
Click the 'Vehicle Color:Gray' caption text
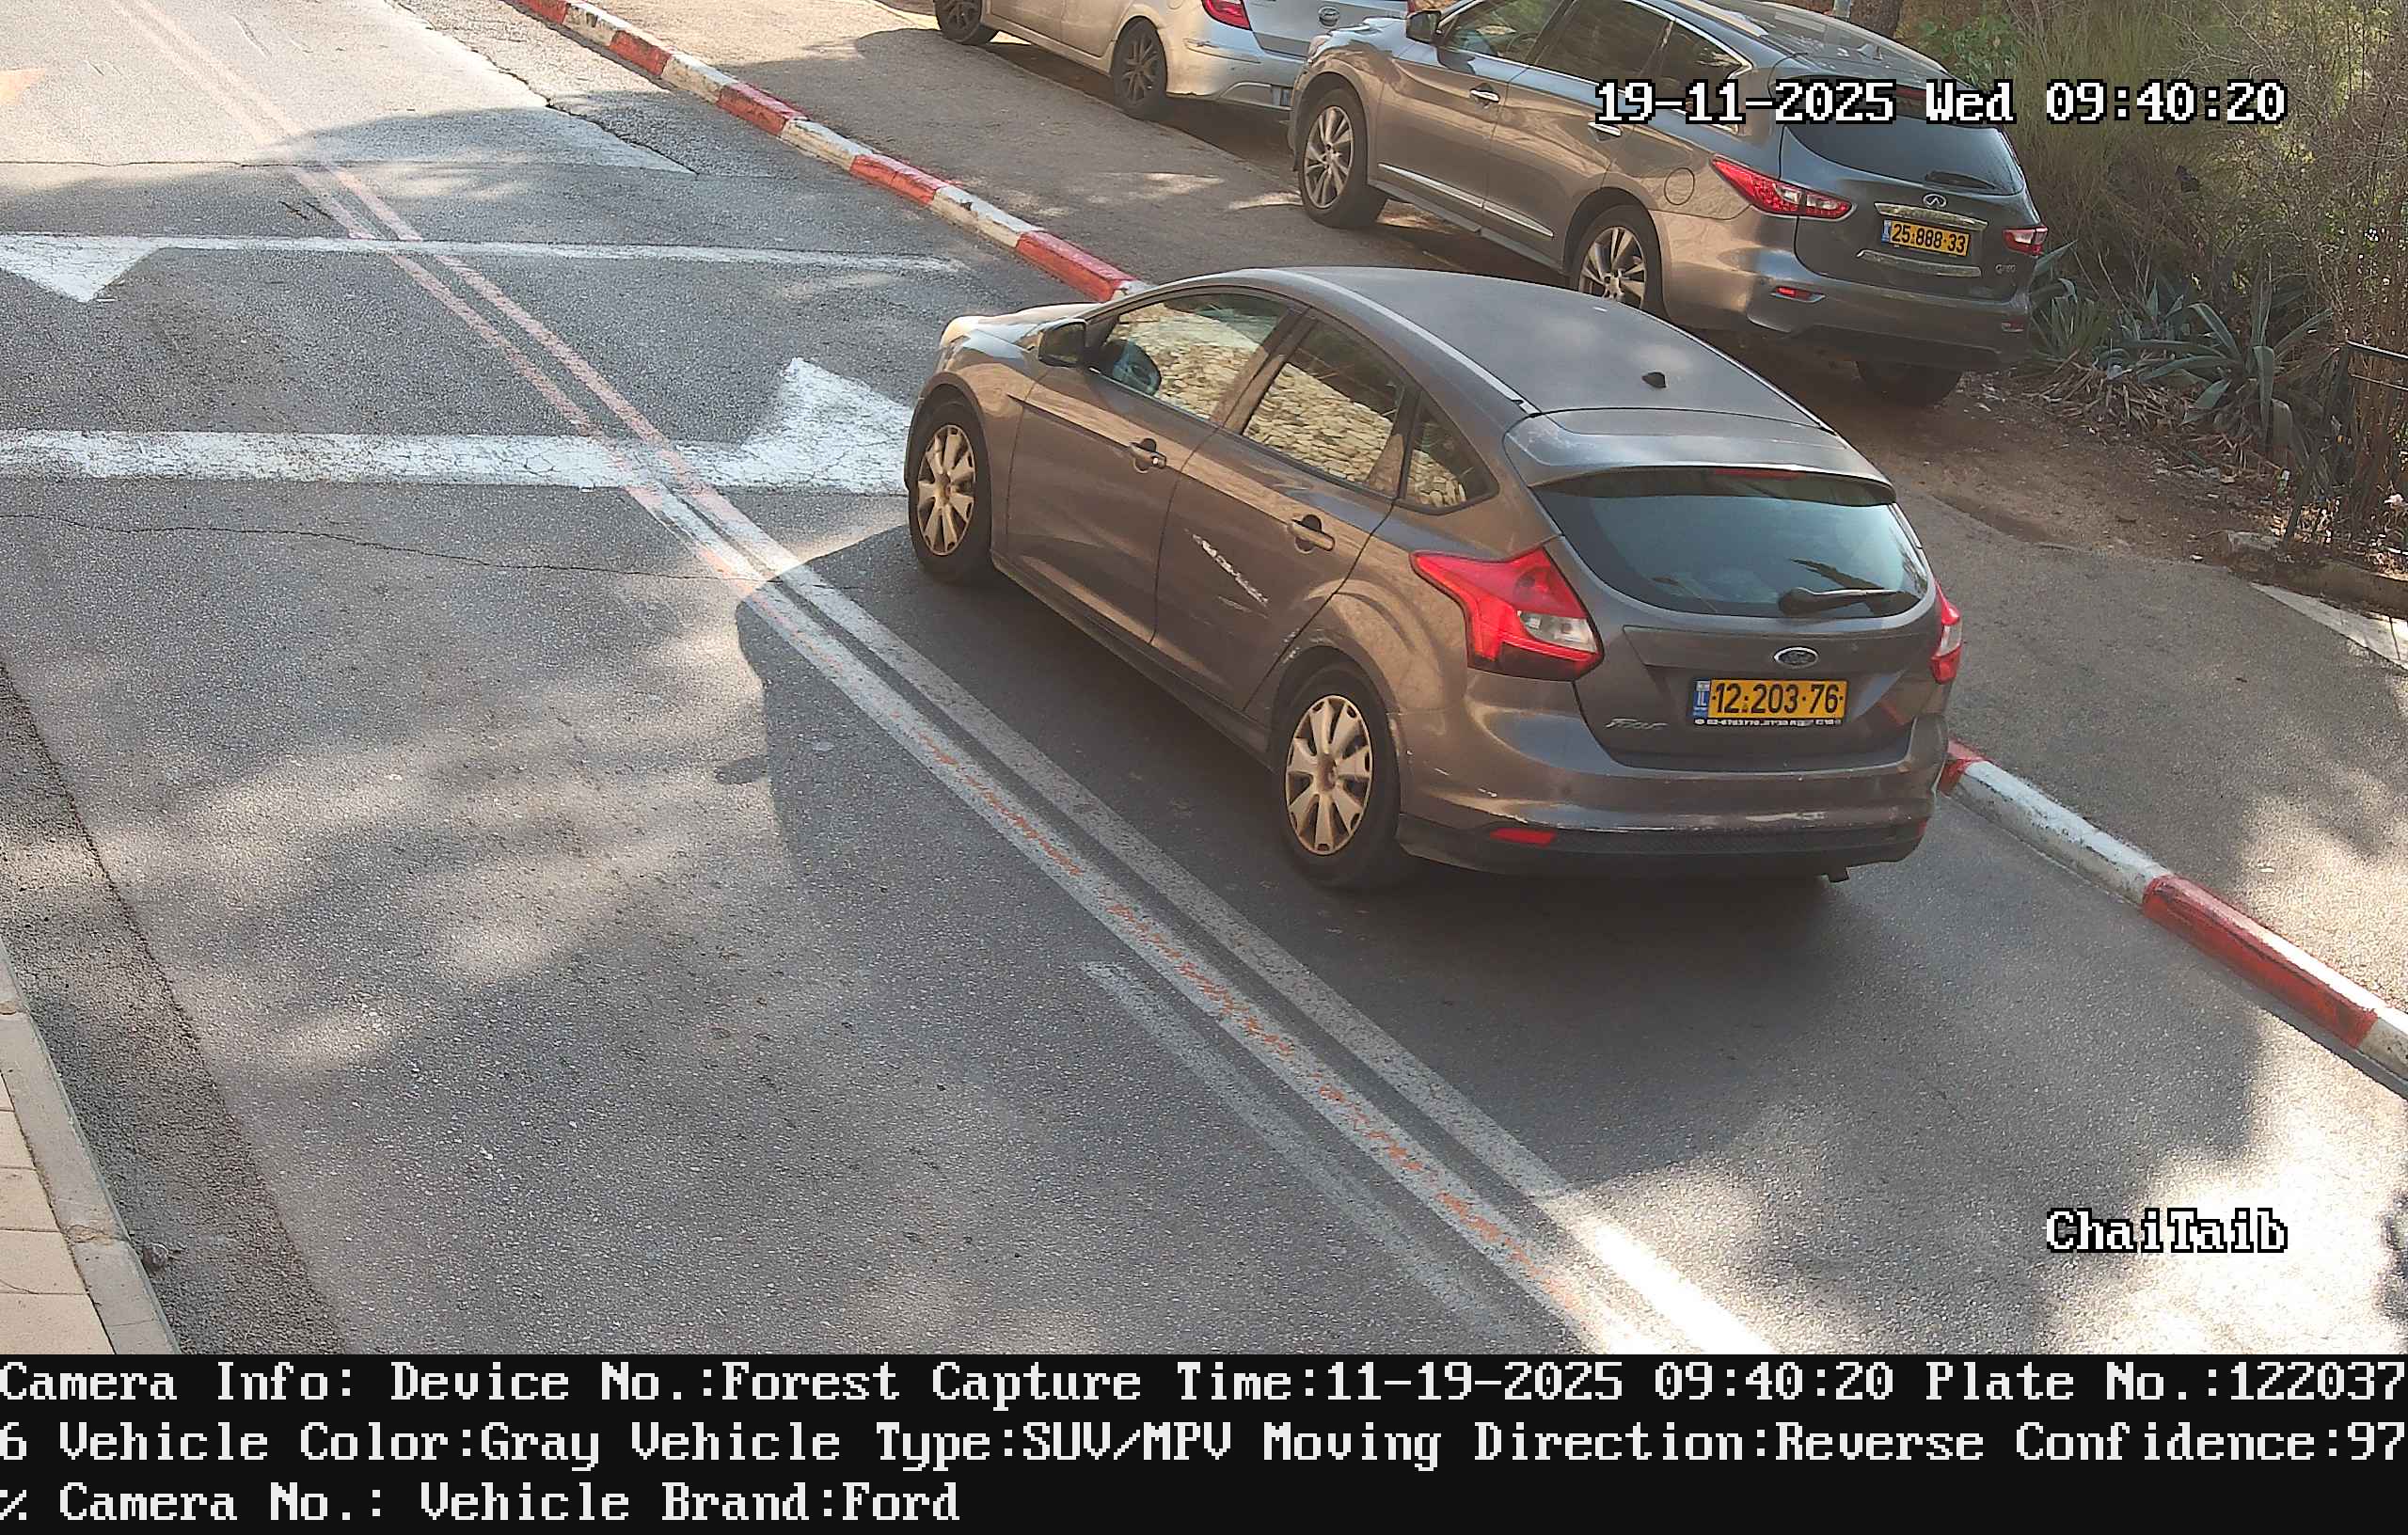click(x=329, y=1443)
